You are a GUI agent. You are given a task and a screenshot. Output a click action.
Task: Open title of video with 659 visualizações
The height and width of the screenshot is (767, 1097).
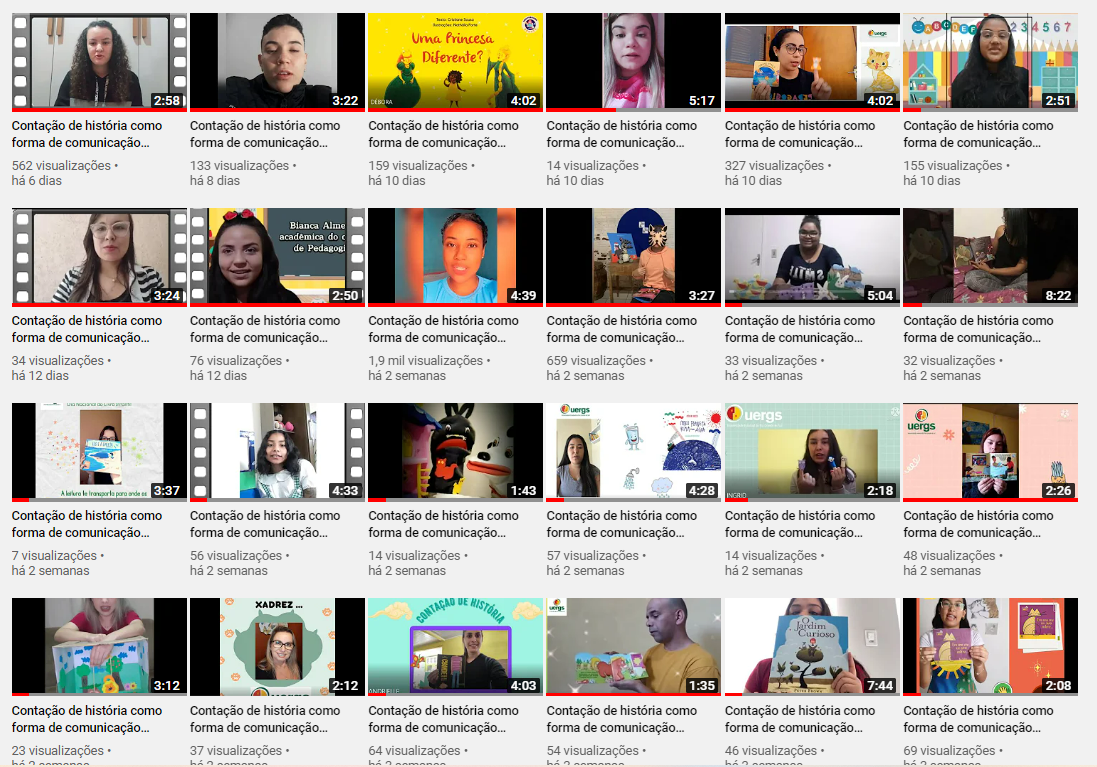pos(621,329)
